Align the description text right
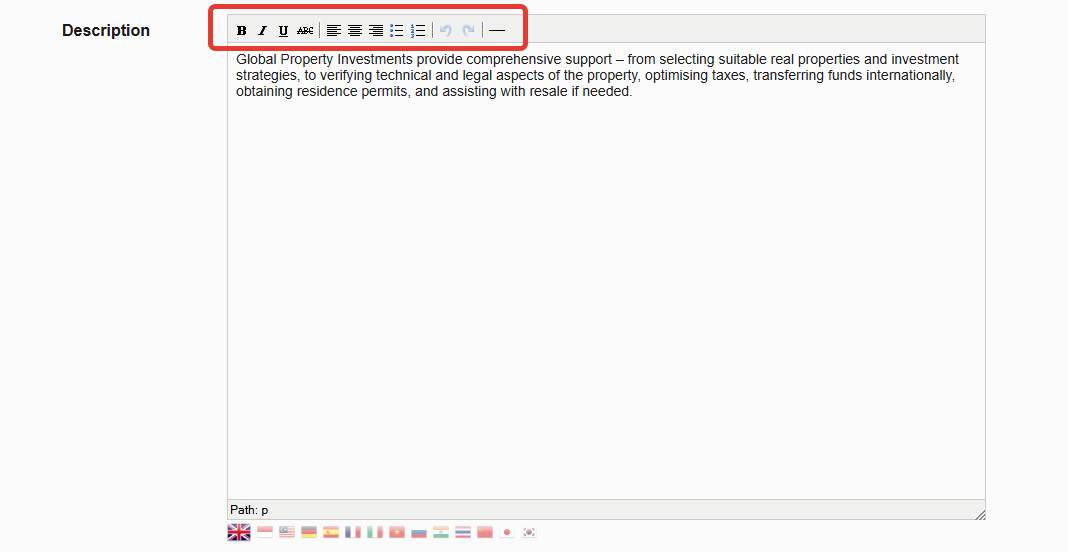The height and width of the screenshot is (552, 1068). [x=376, y=31]
